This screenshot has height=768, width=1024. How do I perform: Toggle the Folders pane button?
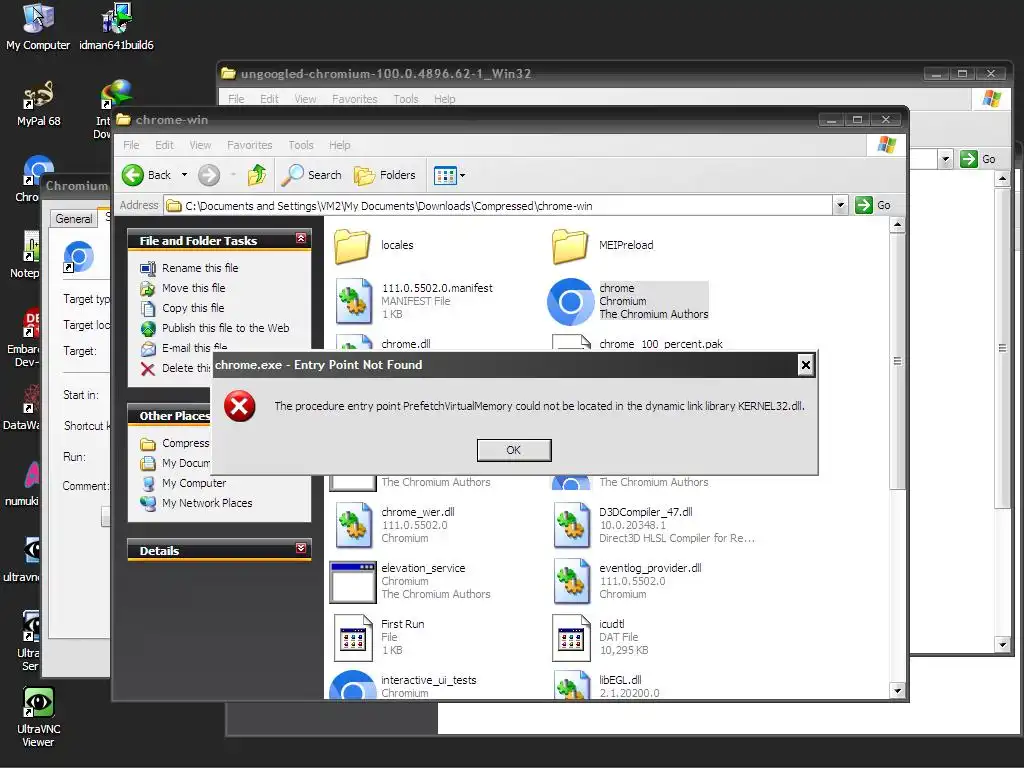[x=385, y=175]
